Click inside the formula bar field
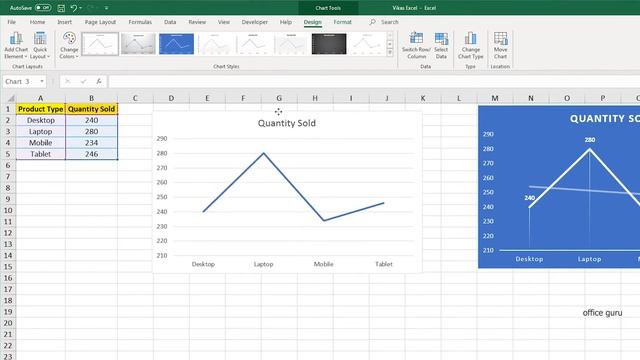 pos(373,82)
